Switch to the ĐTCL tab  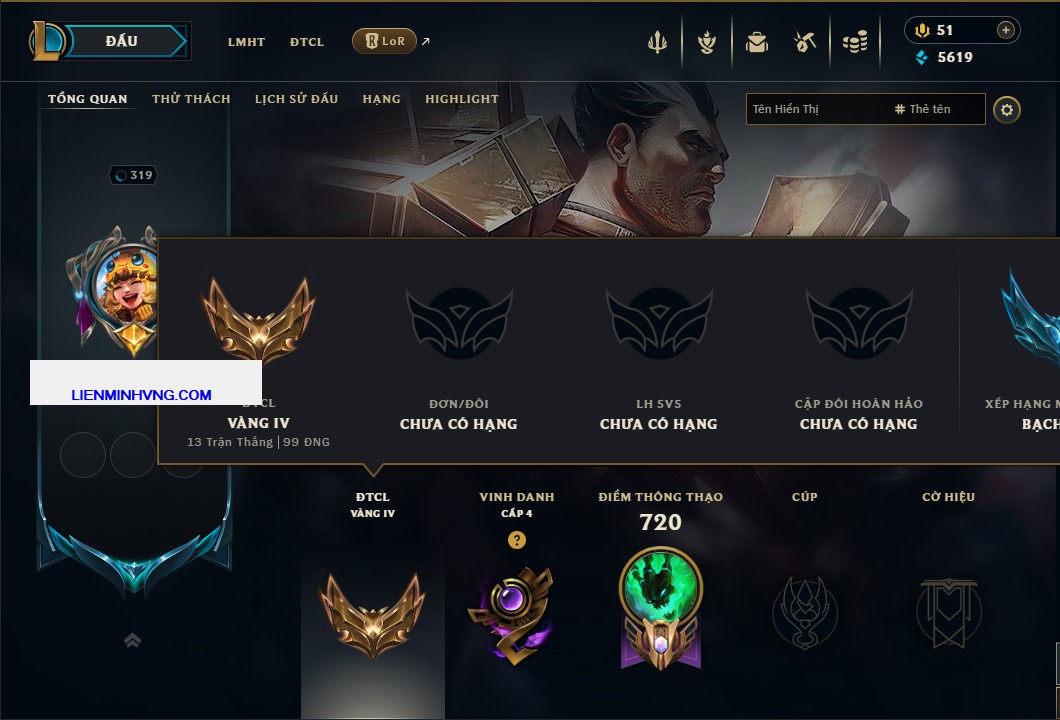307,42
